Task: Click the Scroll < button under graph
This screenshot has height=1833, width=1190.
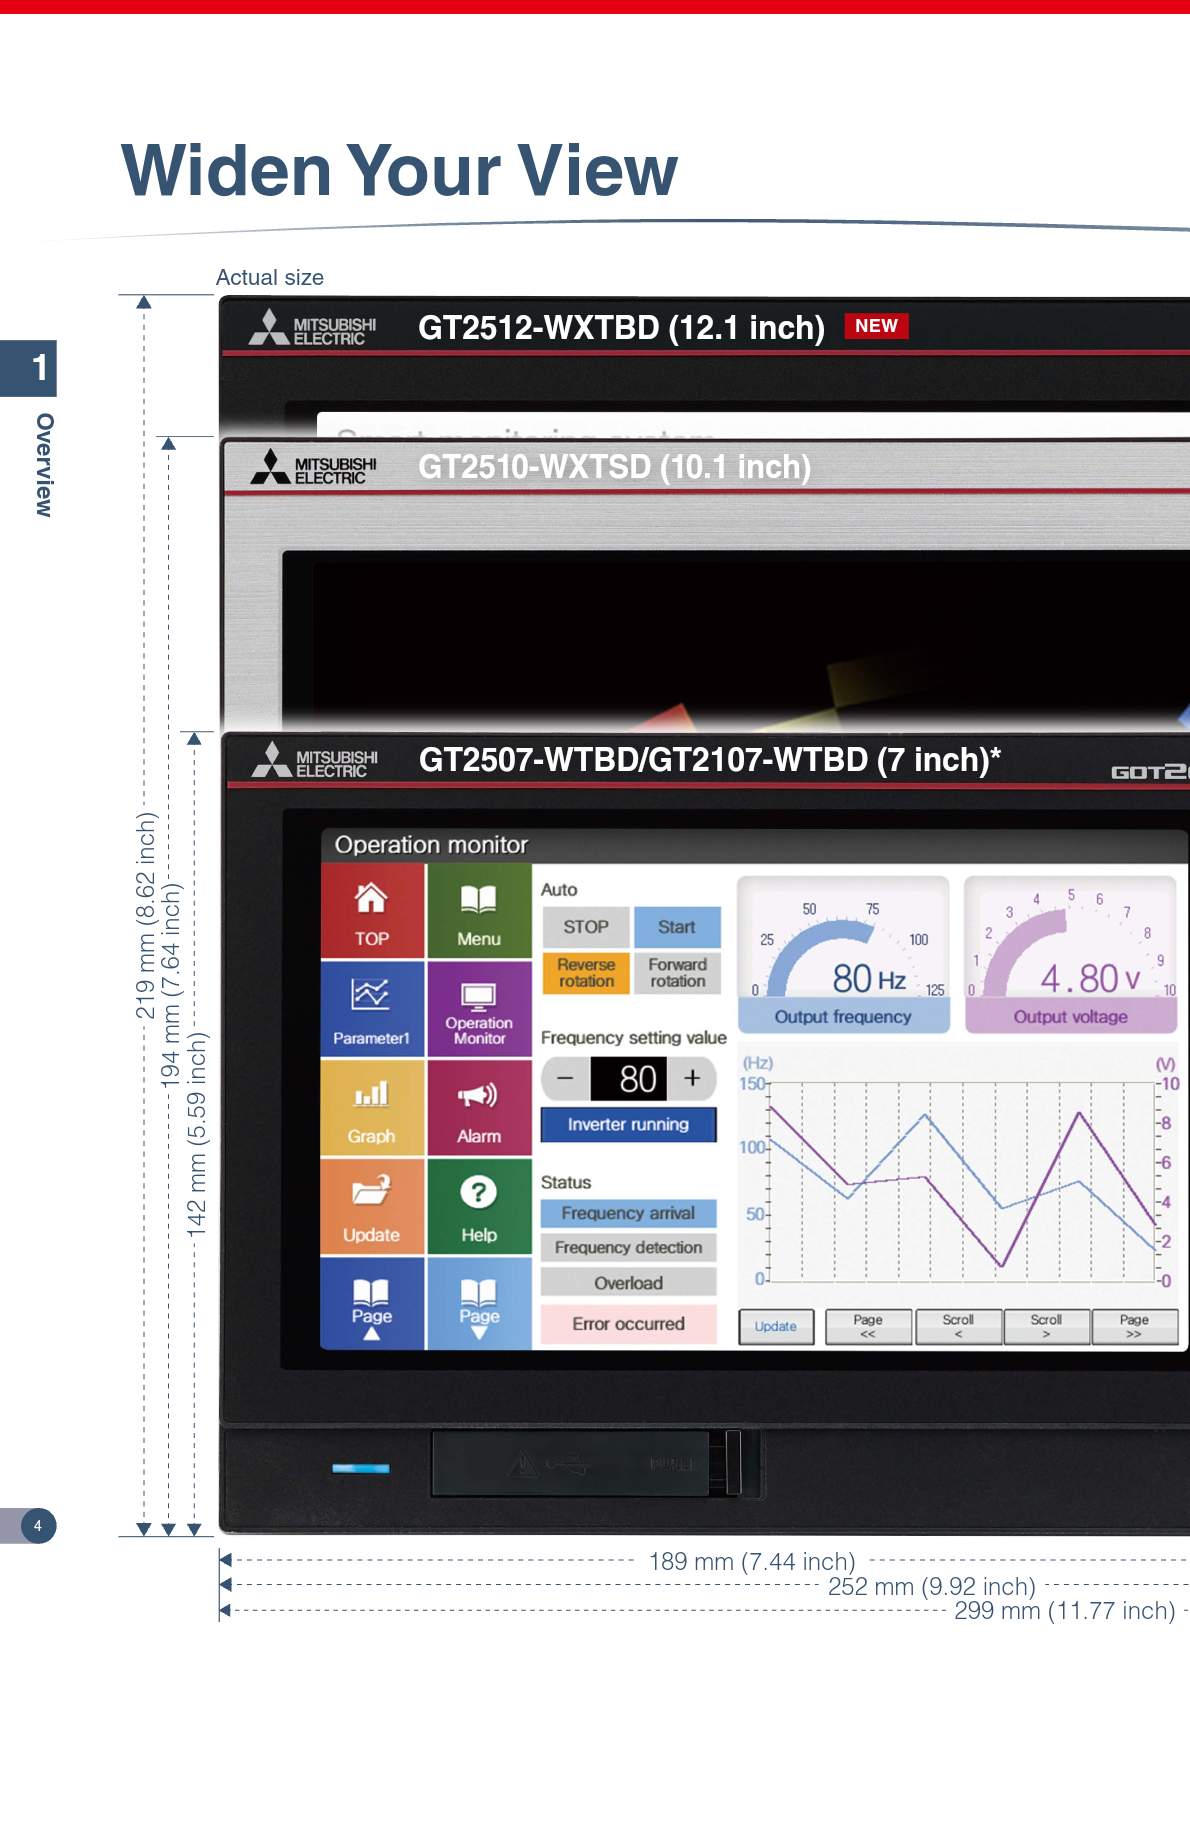Action: point(957,1327)
